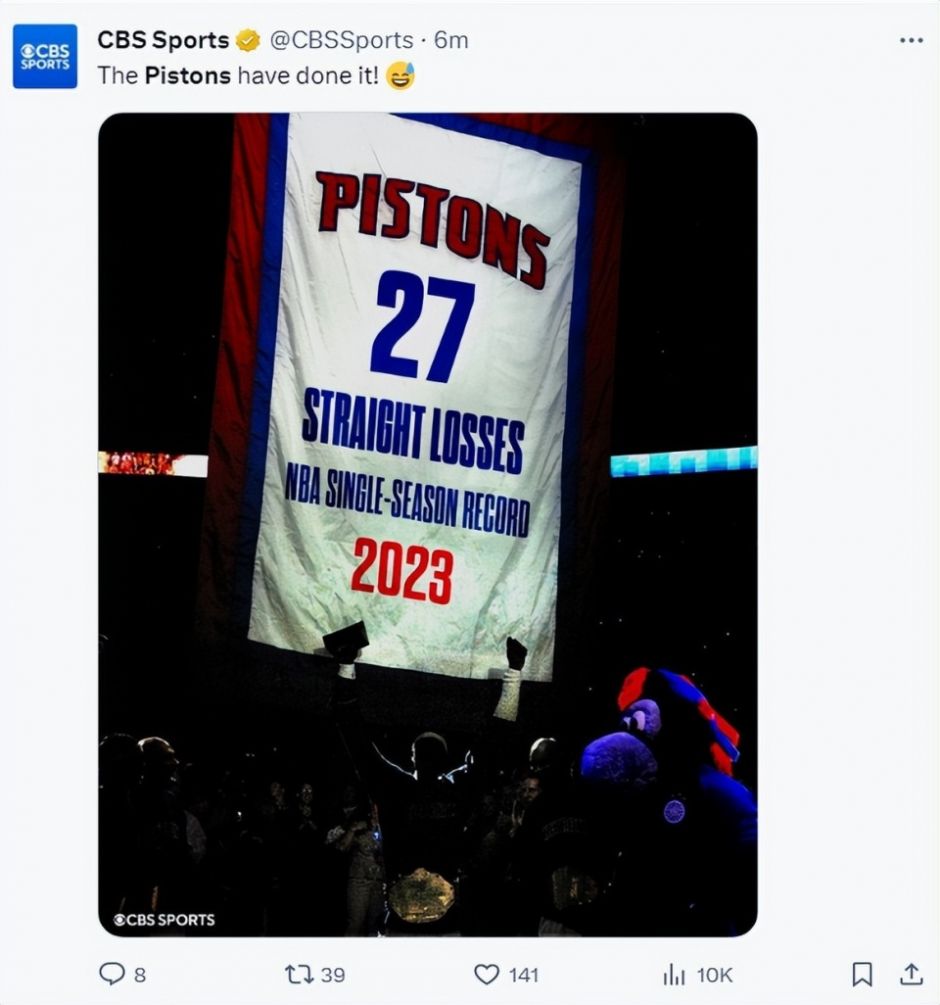Open the @CBSSports handle link
The width and height of the screenshot is (940, 1005).
(x=341, y=40)
